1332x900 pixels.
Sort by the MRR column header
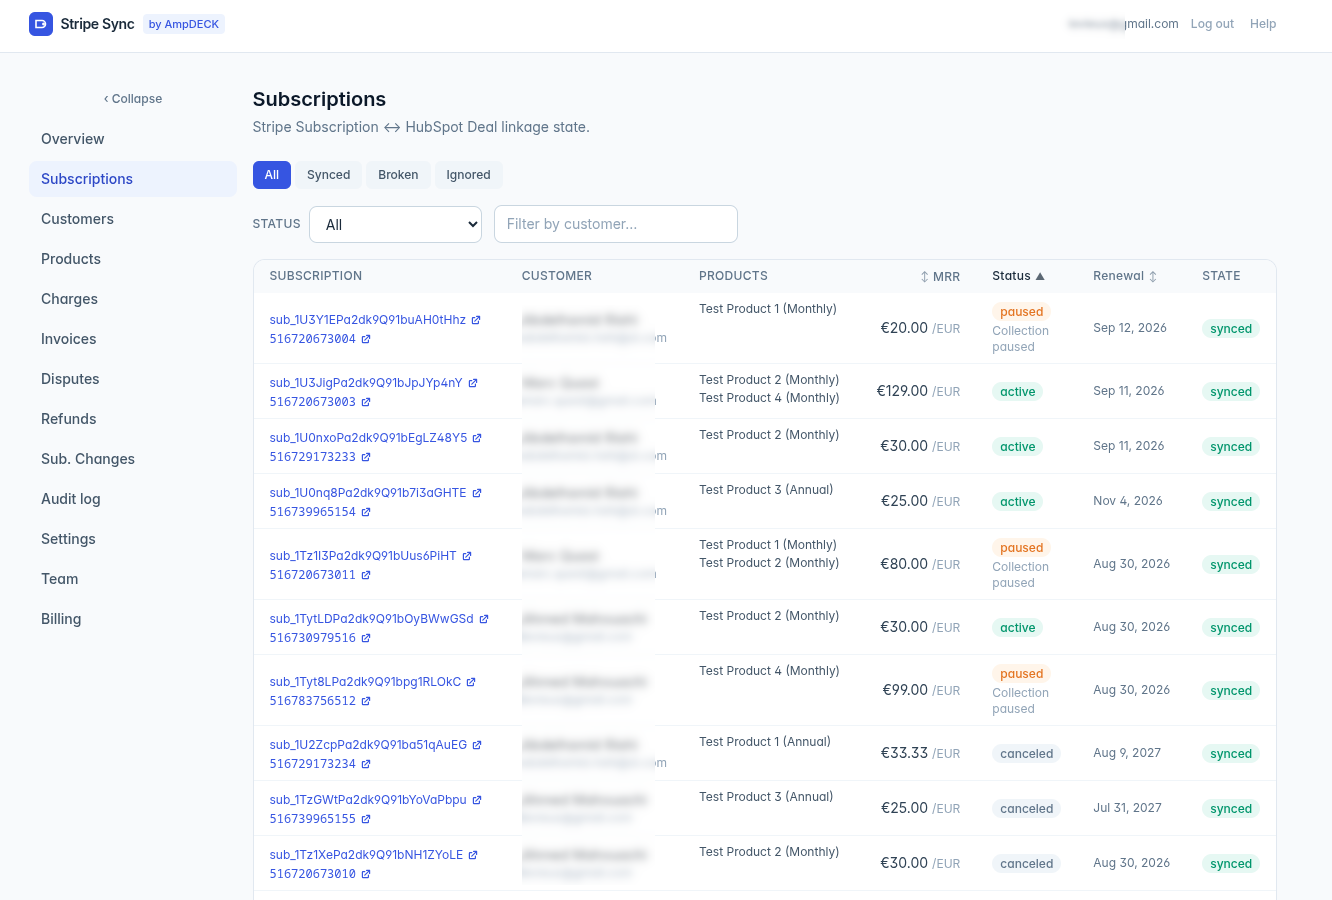pyautogui.click(x=940, y=277)
